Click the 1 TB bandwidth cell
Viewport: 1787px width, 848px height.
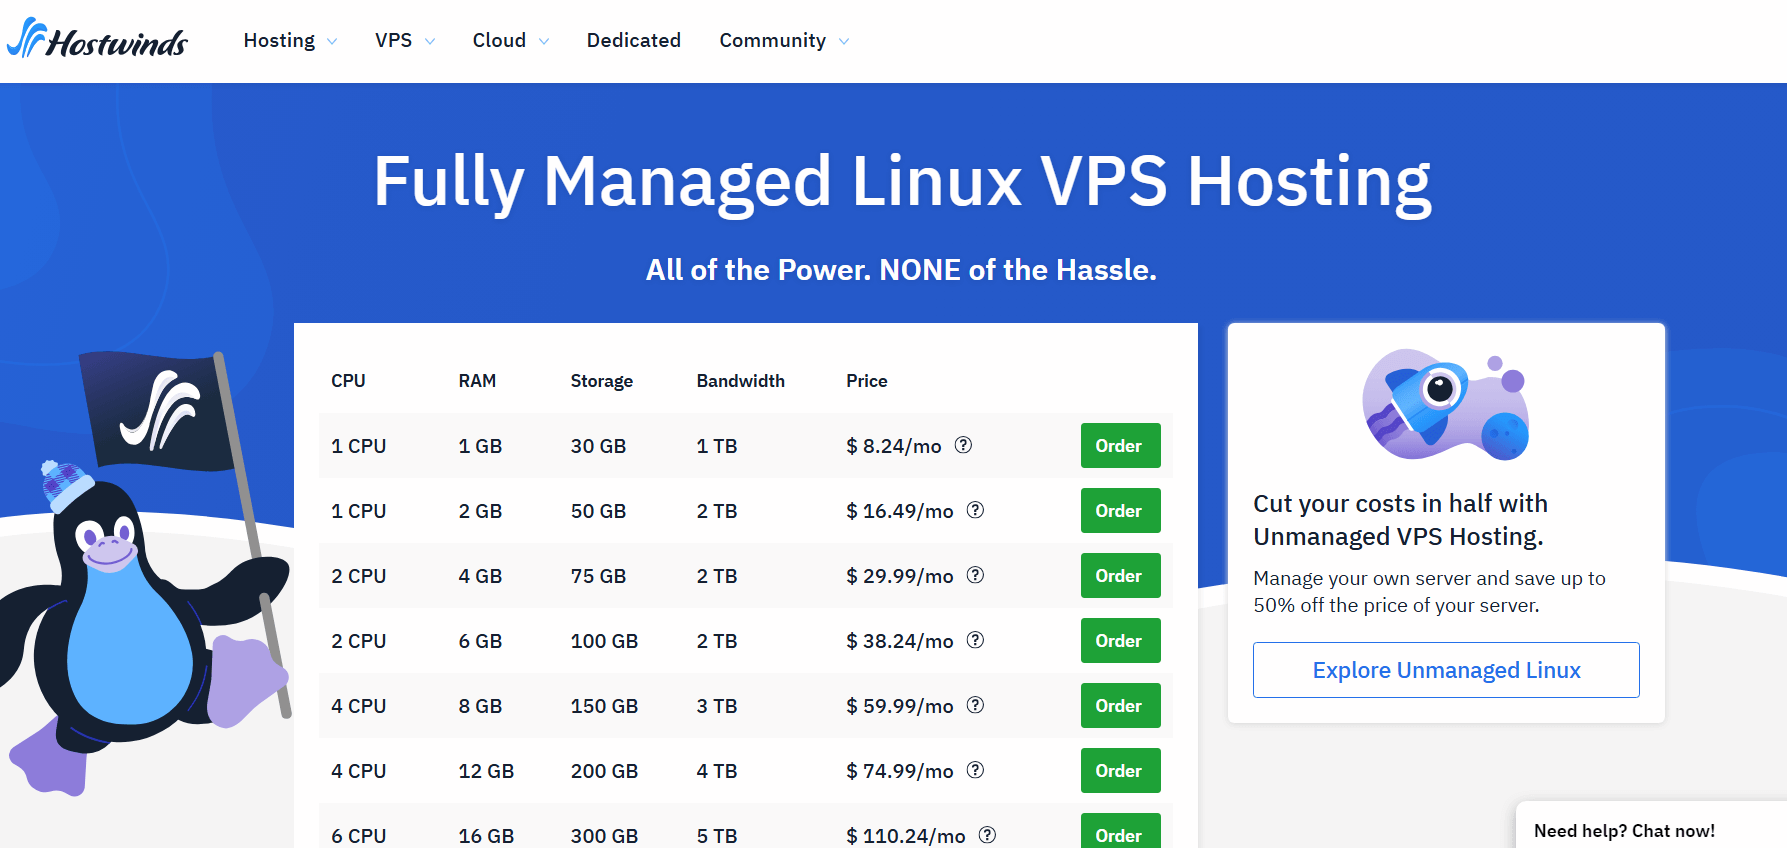pyautogui.click(x=717, y=446)
